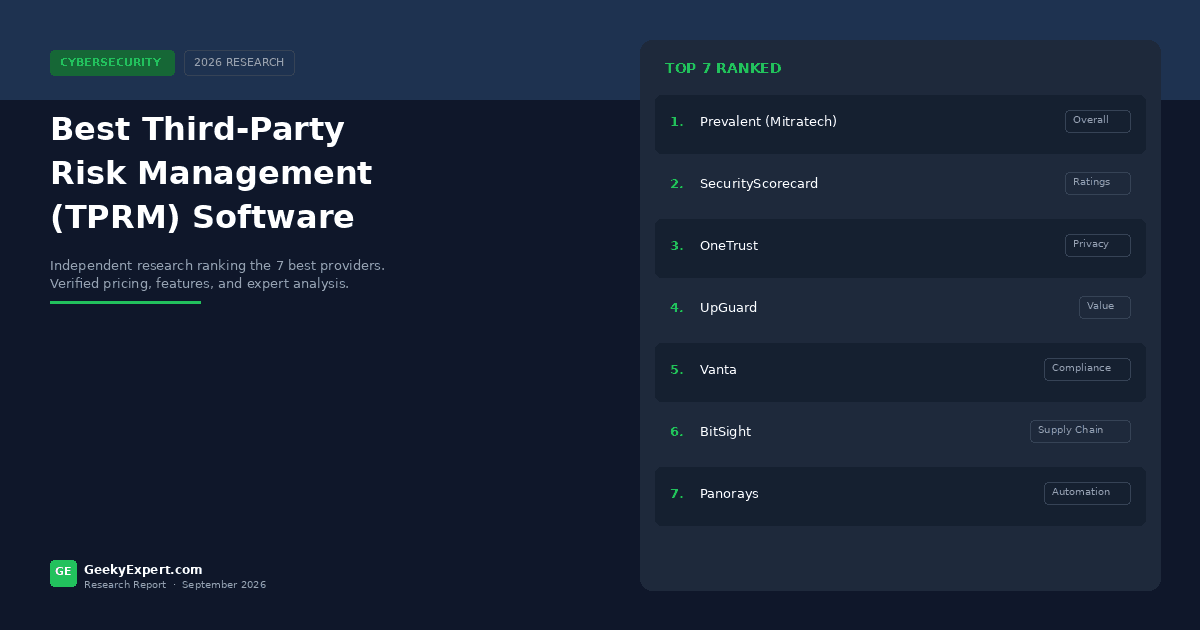The width and height of the screenshot is (1200, 630).
Task: Click the Research Report · September 2026 text
Action: click(x=175, y=585)
